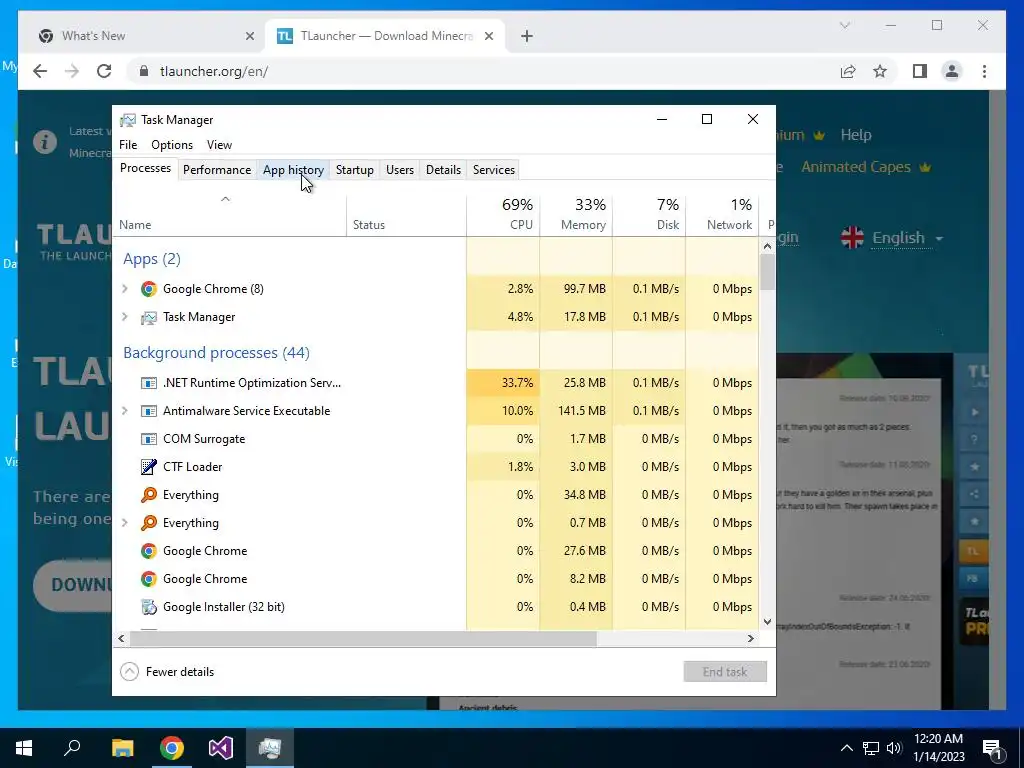Click the process list scroll down arrow
1024x768 pixels.
coord(767,622)
